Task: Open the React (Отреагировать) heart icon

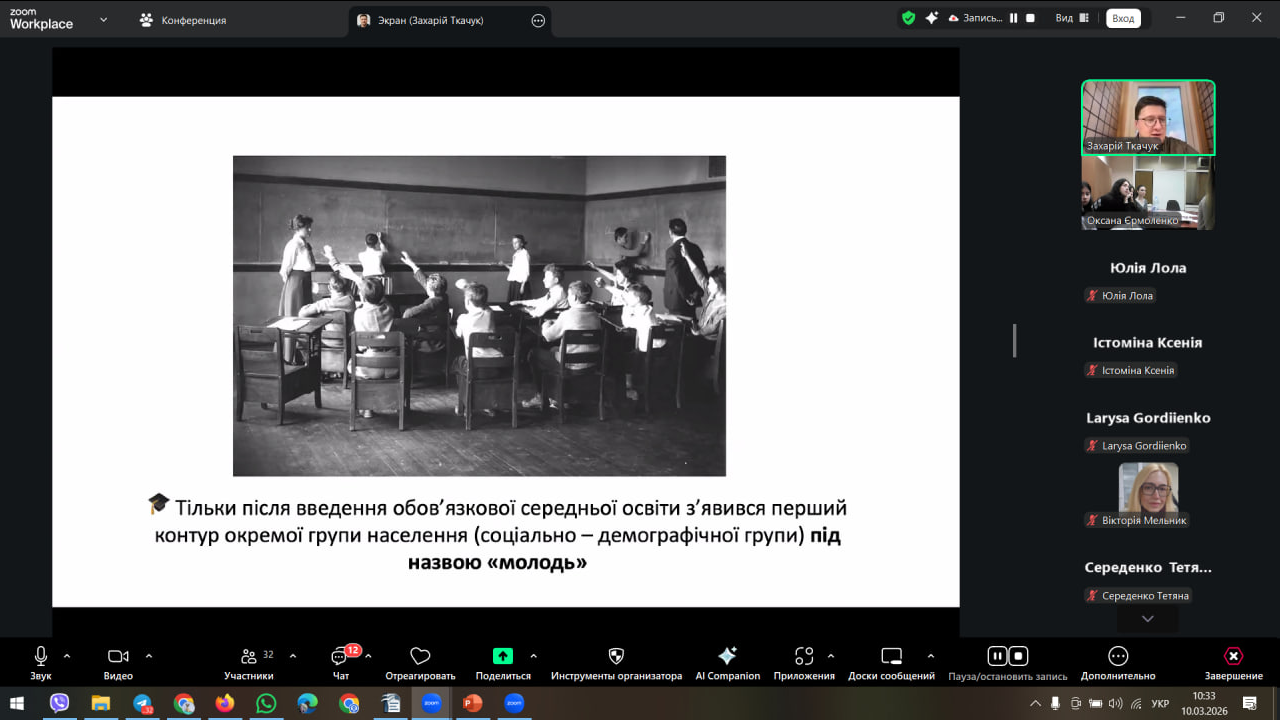Action: [x=420, y=657]
